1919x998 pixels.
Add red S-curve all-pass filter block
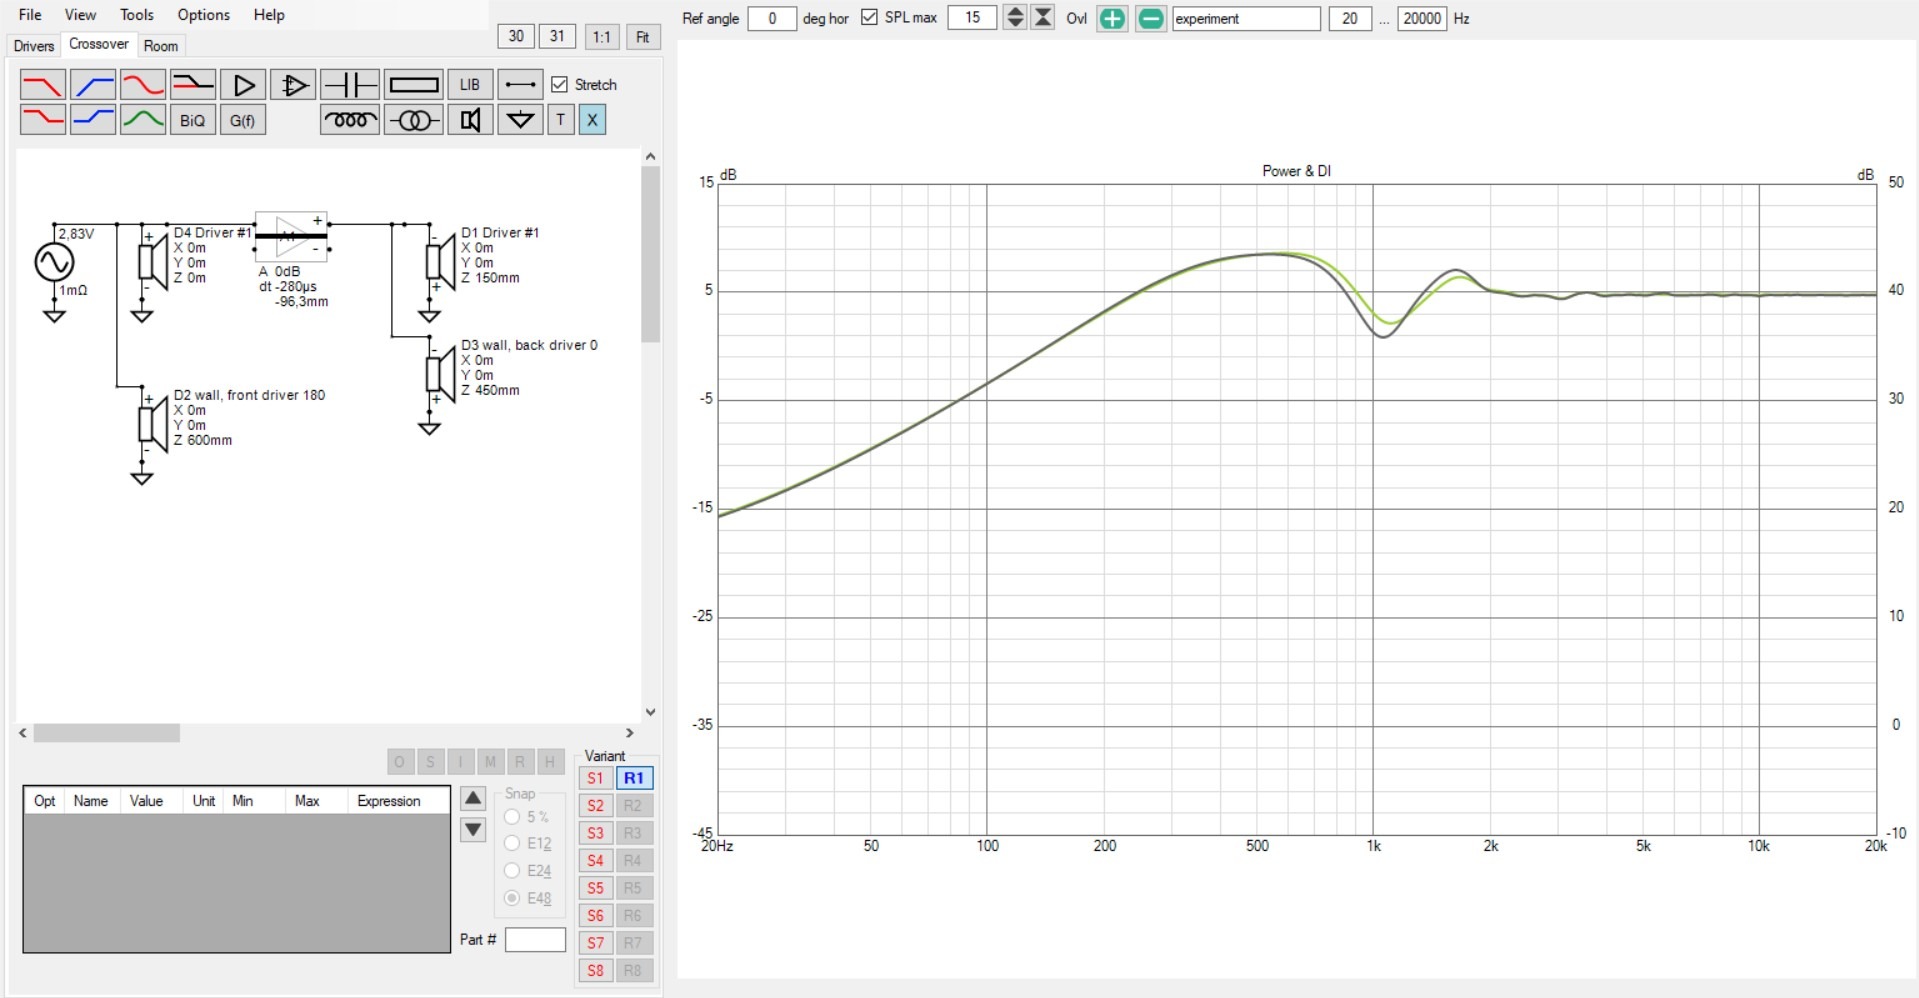click(143, 85)
